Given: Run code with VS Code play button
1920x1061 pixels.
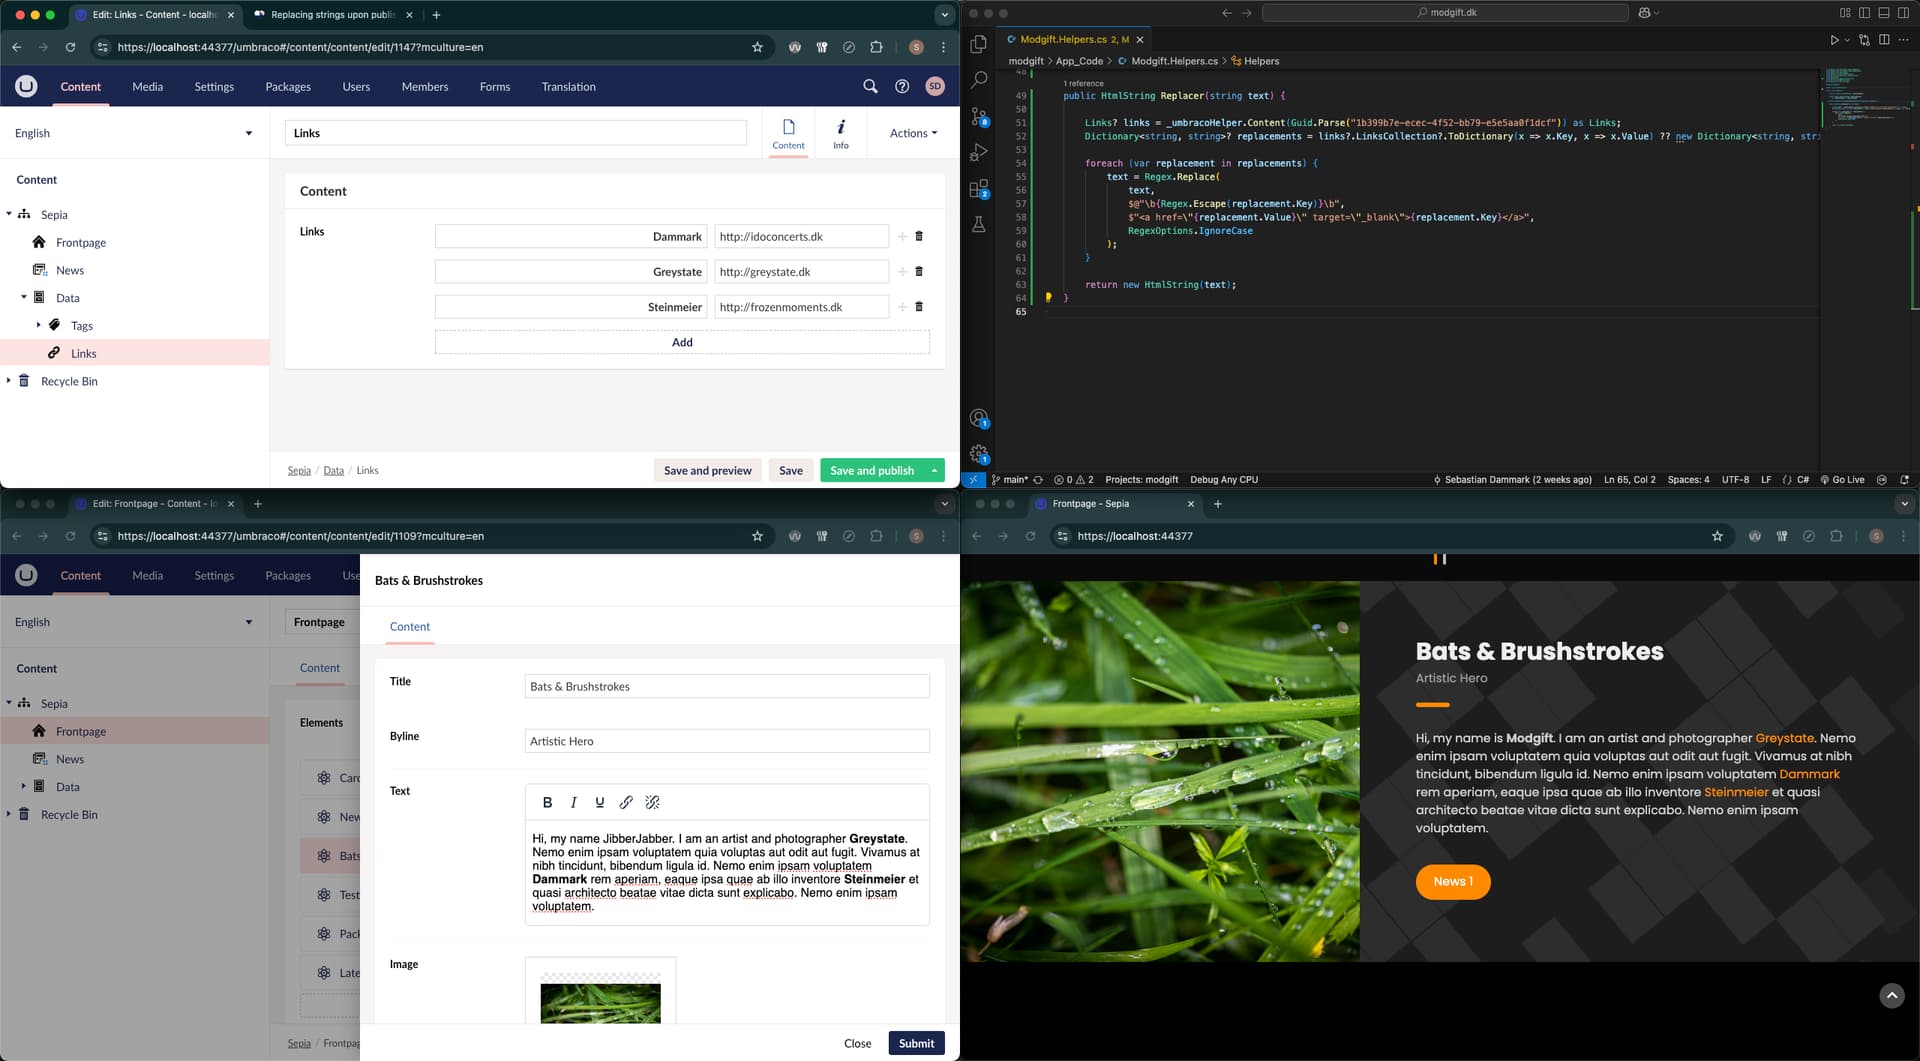Looking at the screenshot, I should pyautogui.click(x=1834, y=40).
